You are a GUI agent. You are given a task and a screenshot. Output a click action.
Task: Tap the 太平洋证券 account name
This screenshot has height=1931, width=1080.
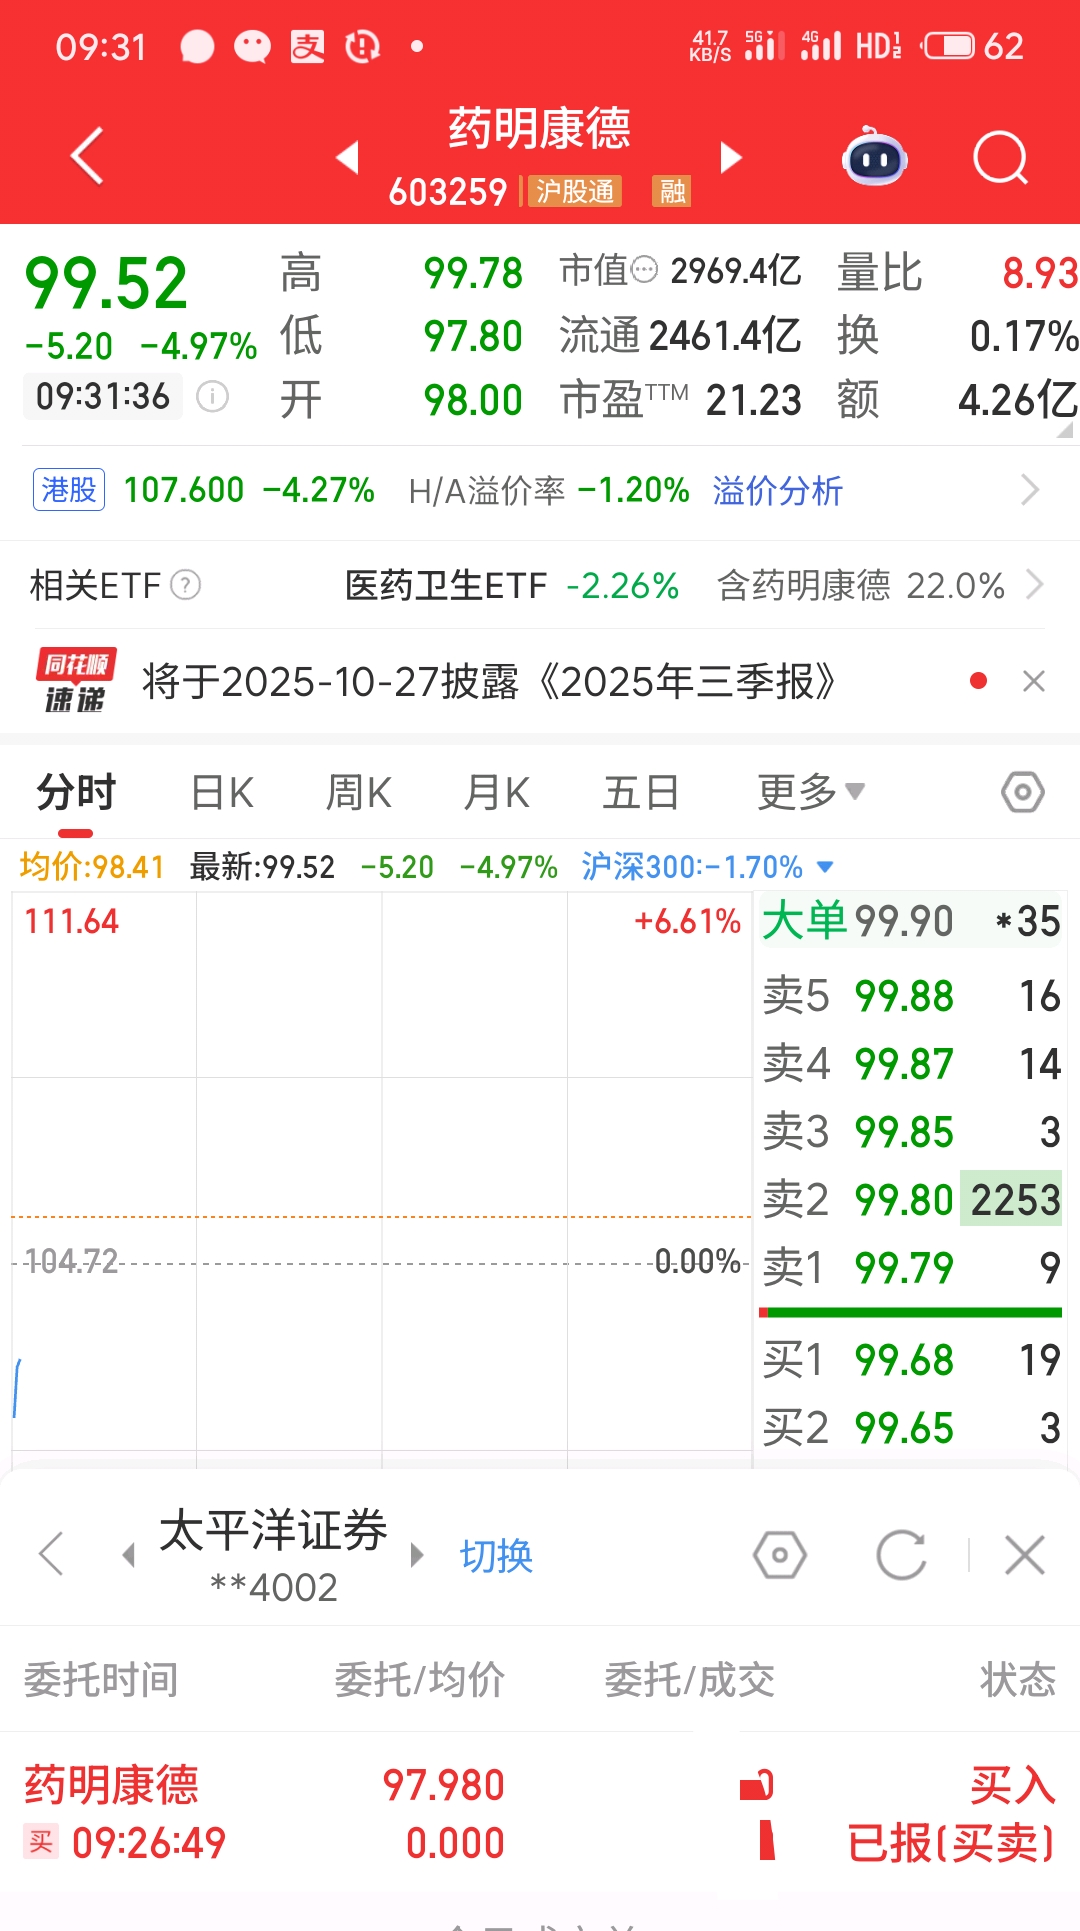273,1532
